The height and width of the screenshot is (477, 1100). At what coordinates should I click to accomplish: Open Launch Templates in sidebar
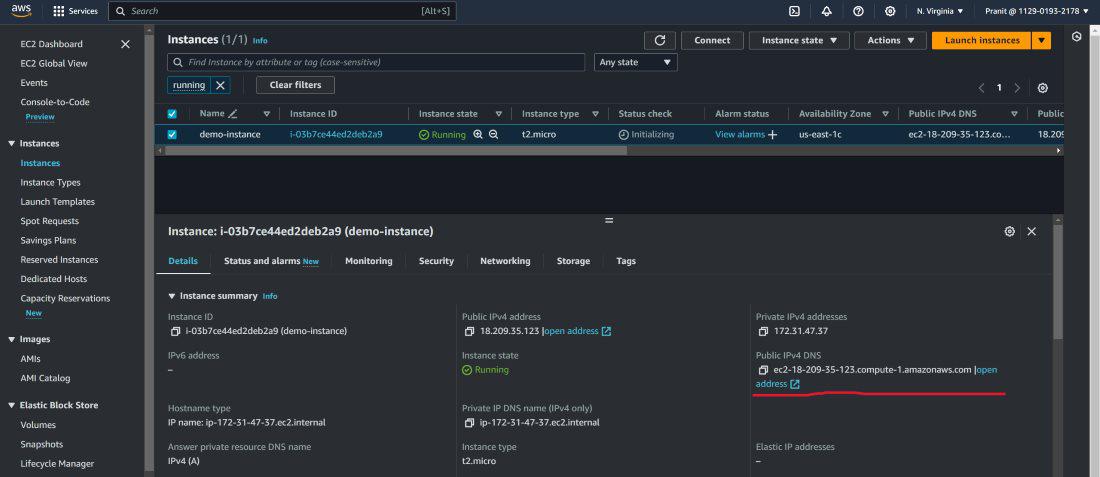pos(58,202)
